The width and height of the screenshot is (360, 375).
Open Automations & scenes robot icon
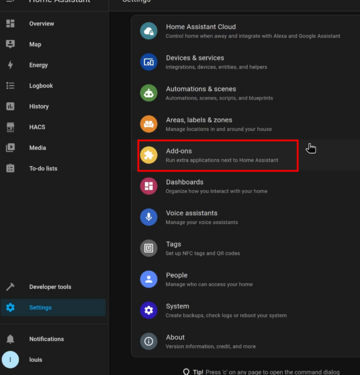[149, 93]
